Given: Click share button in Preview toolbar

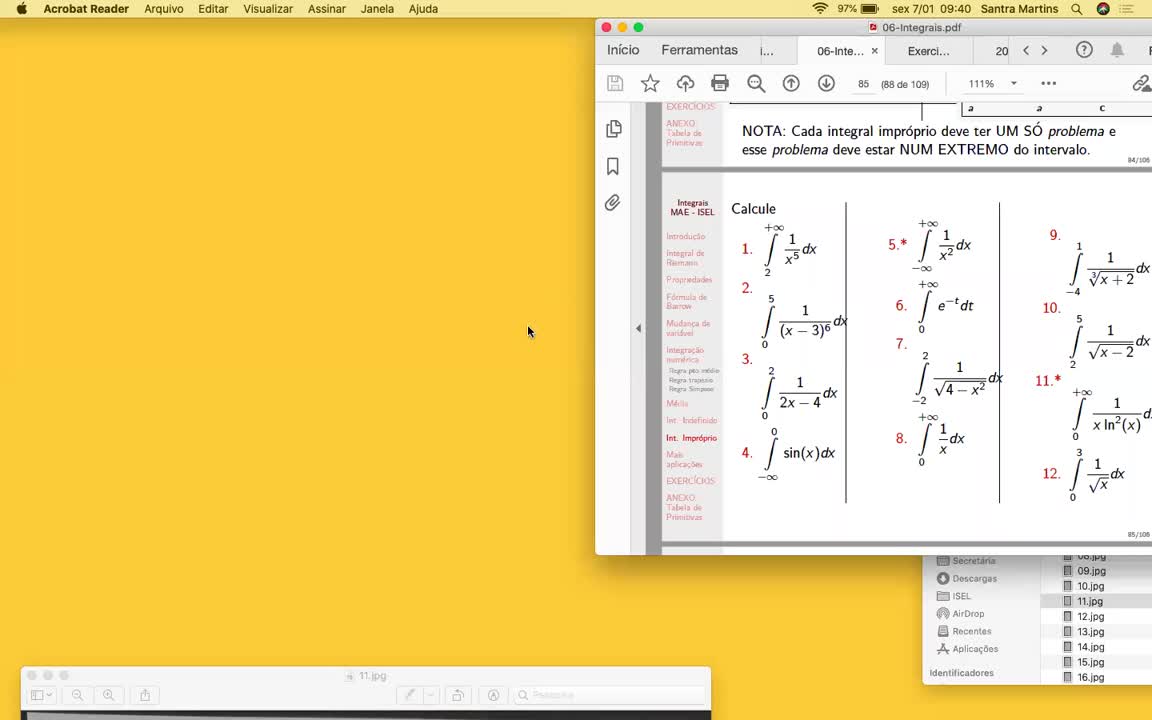Looking at the screenshot, I should (x=145, y=695).
